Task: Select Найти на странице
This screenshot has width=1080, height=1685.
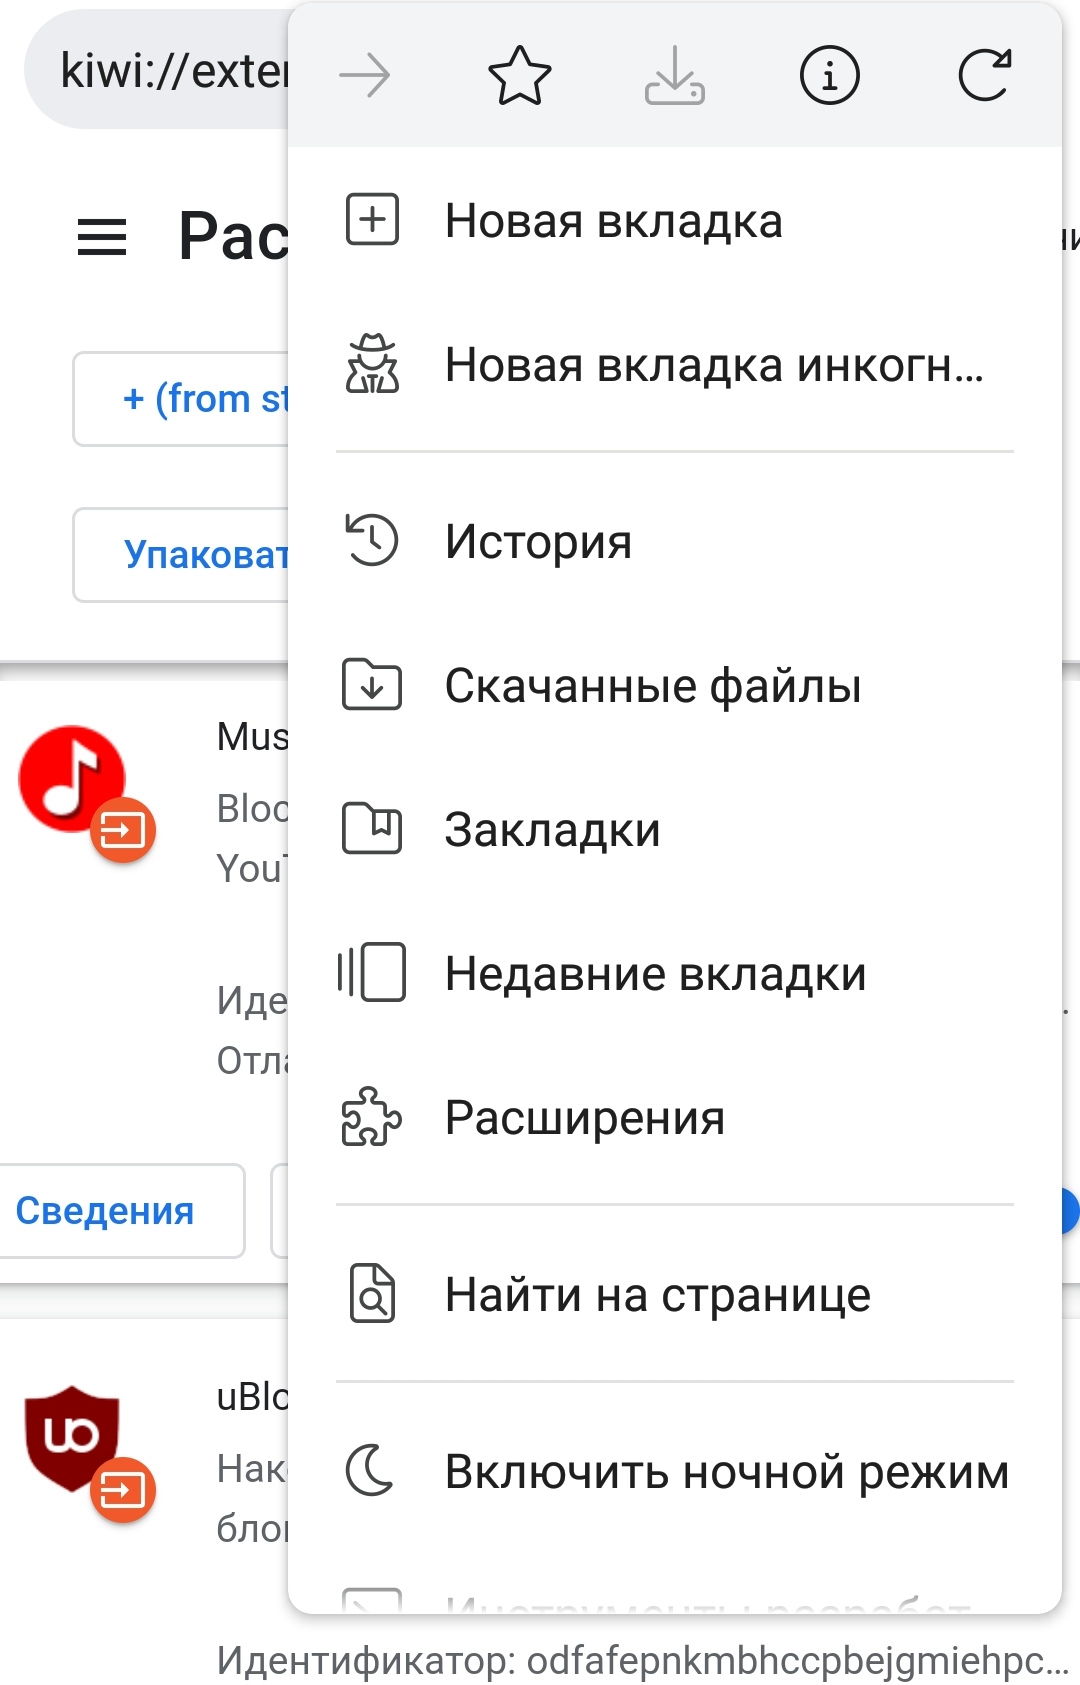Action: coord(675,1294)
